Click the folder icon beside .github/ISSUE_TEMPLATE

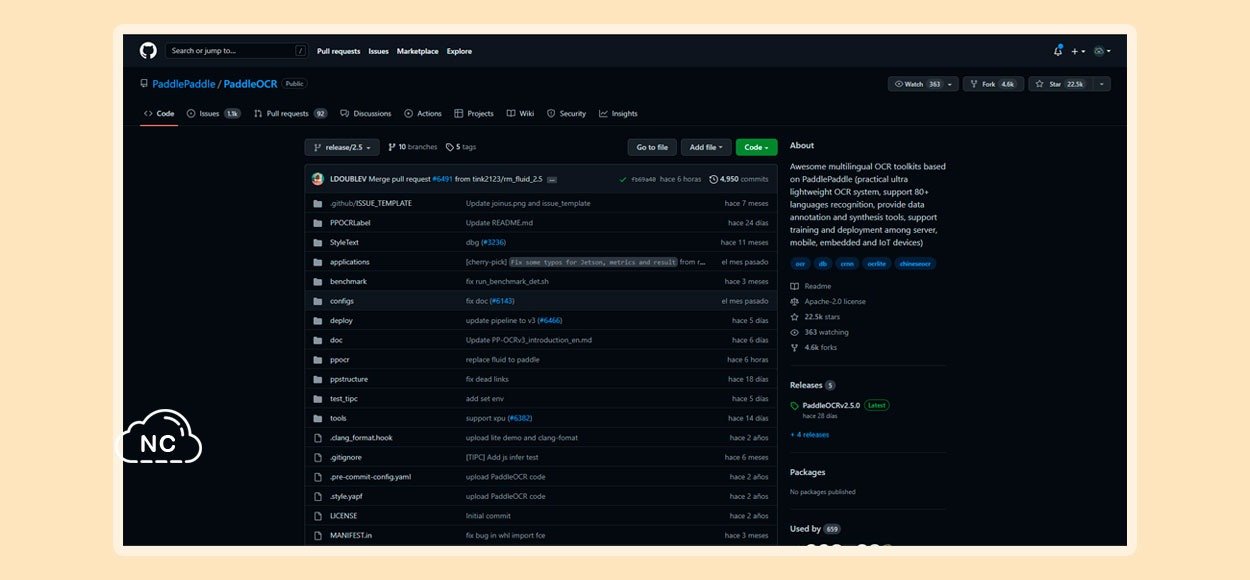pyautogui.click(x=317, y=203)
